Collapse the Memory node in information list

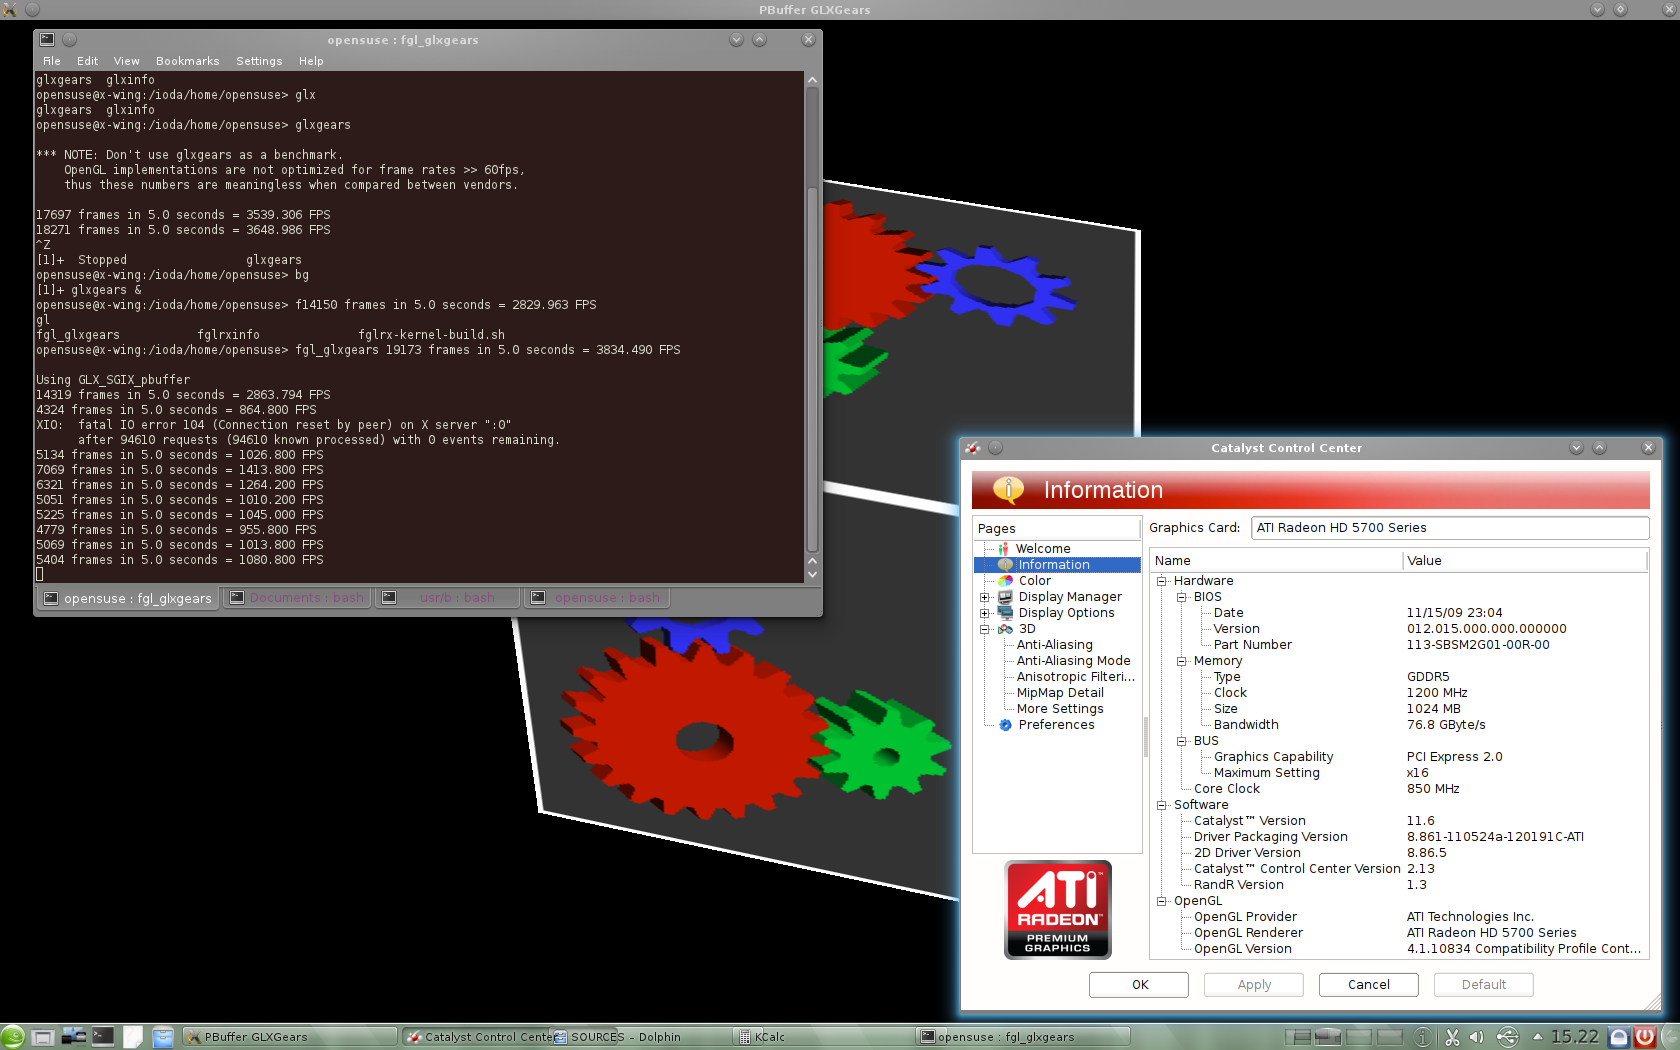pos(1181,661)
